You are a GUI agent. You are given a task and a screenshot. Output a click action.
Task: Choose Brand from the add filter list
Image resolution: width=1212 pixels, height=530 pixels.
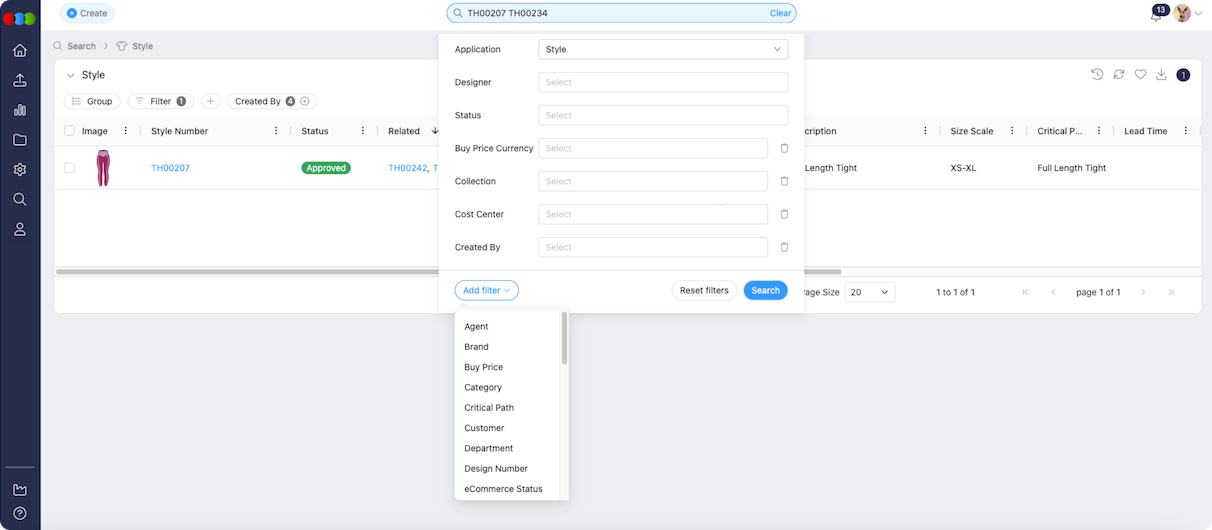[476, 347]
